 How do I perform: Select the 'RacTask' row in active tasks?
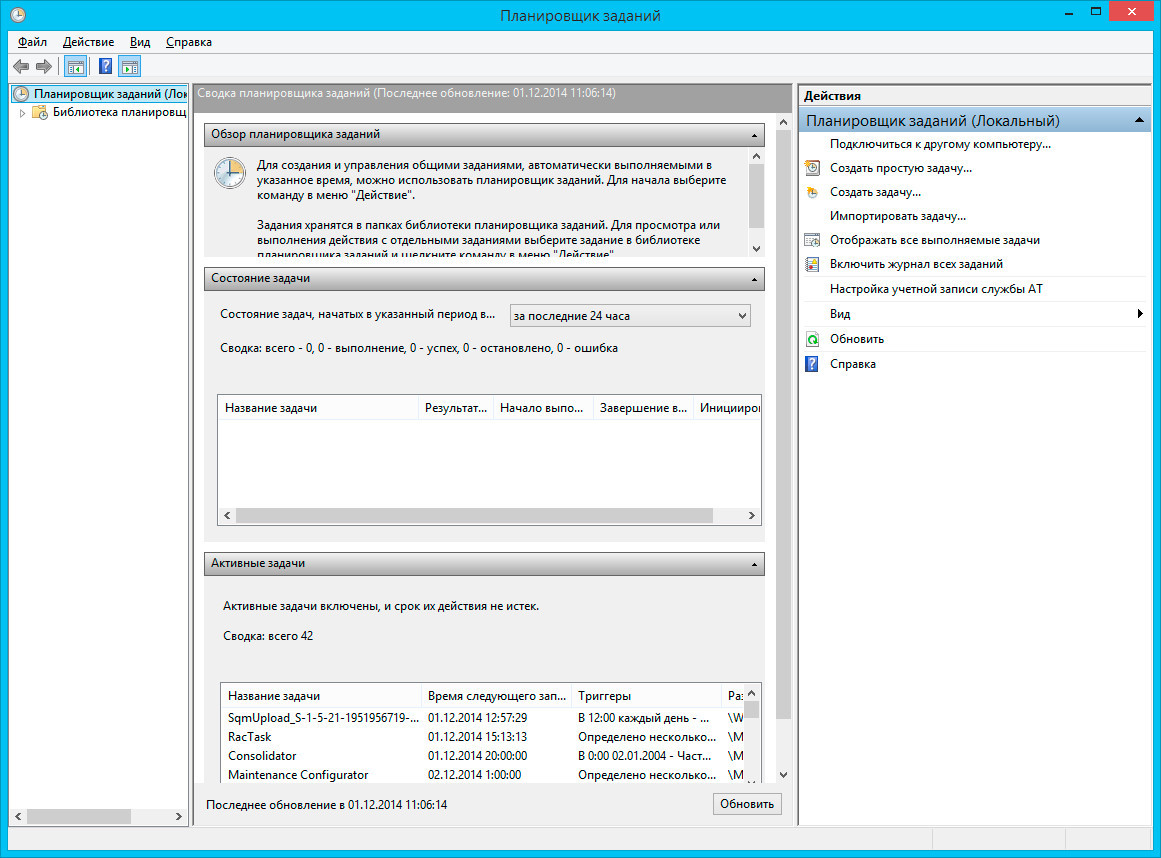click(x=250, y=737)
